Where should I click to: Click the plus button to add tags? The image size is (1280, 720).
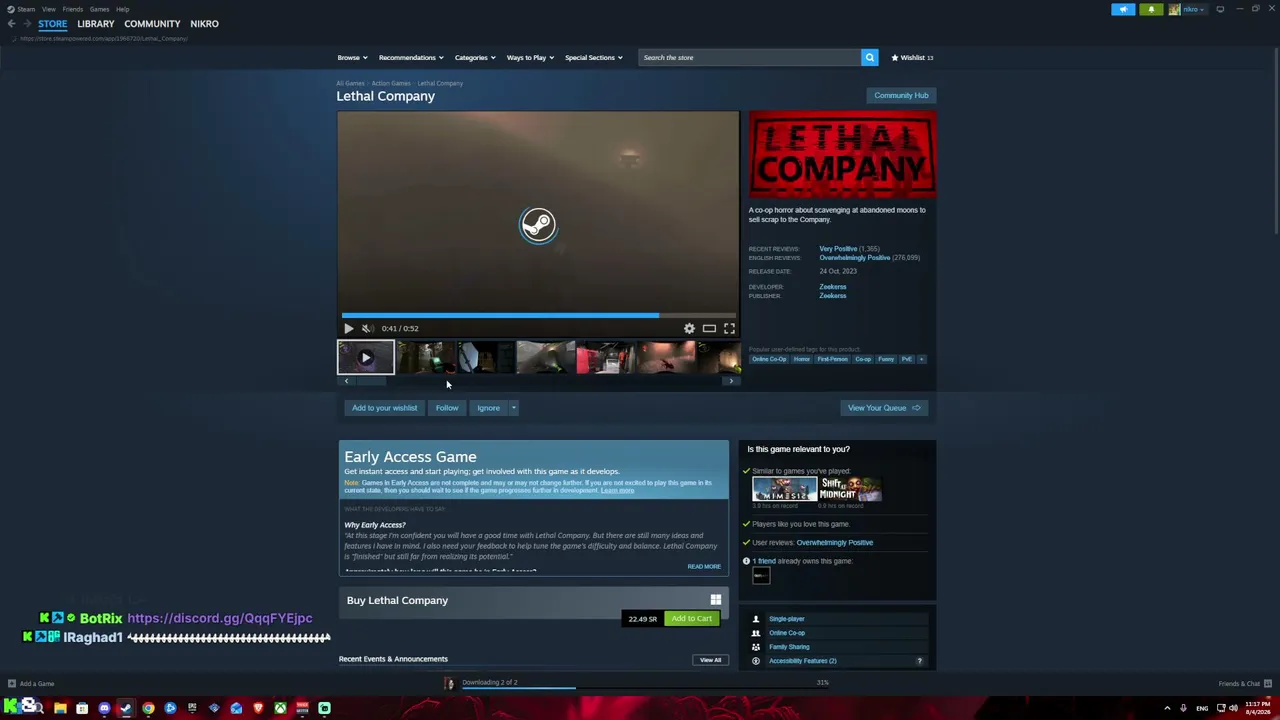(921, 359)
